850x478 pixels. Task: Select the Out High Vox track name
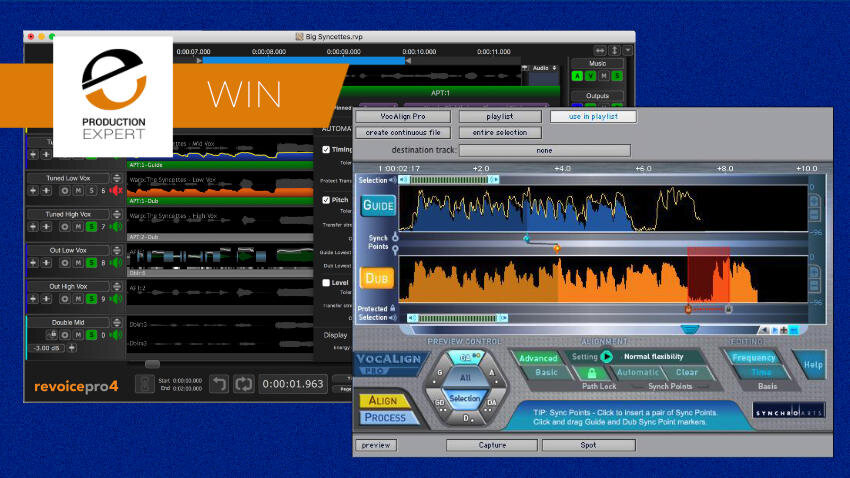click(x=68, y=286)
